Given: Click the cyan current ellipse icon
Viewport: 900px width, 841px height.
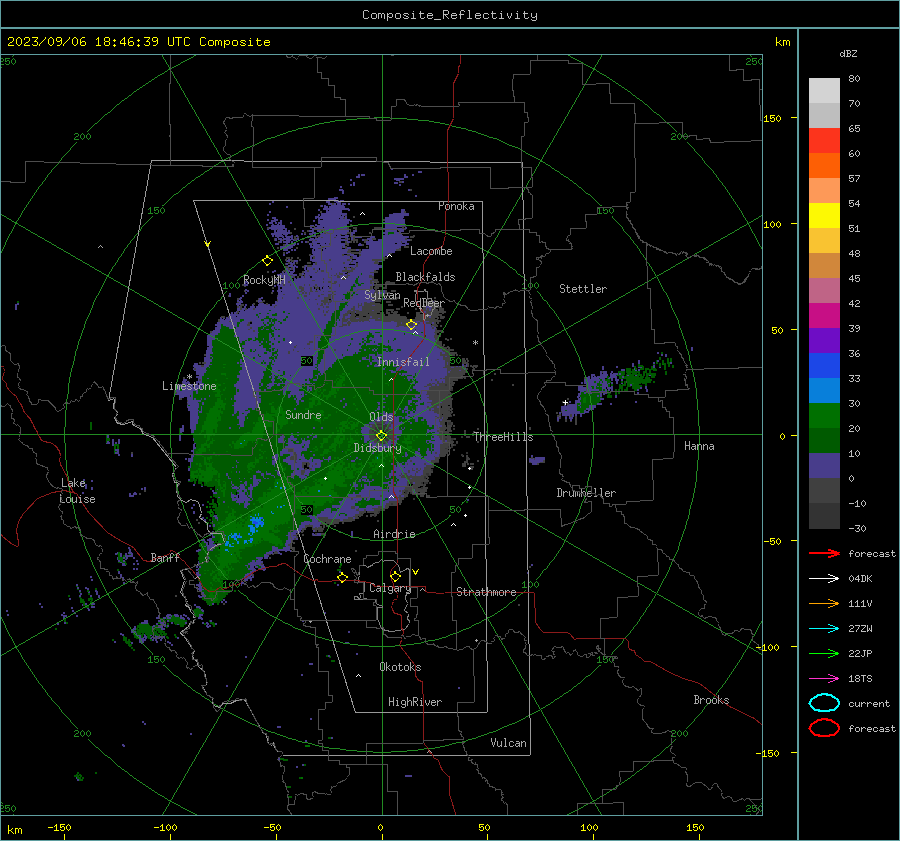Looking at the screenshot, I should pyautogui.click(x=824, y=703).
